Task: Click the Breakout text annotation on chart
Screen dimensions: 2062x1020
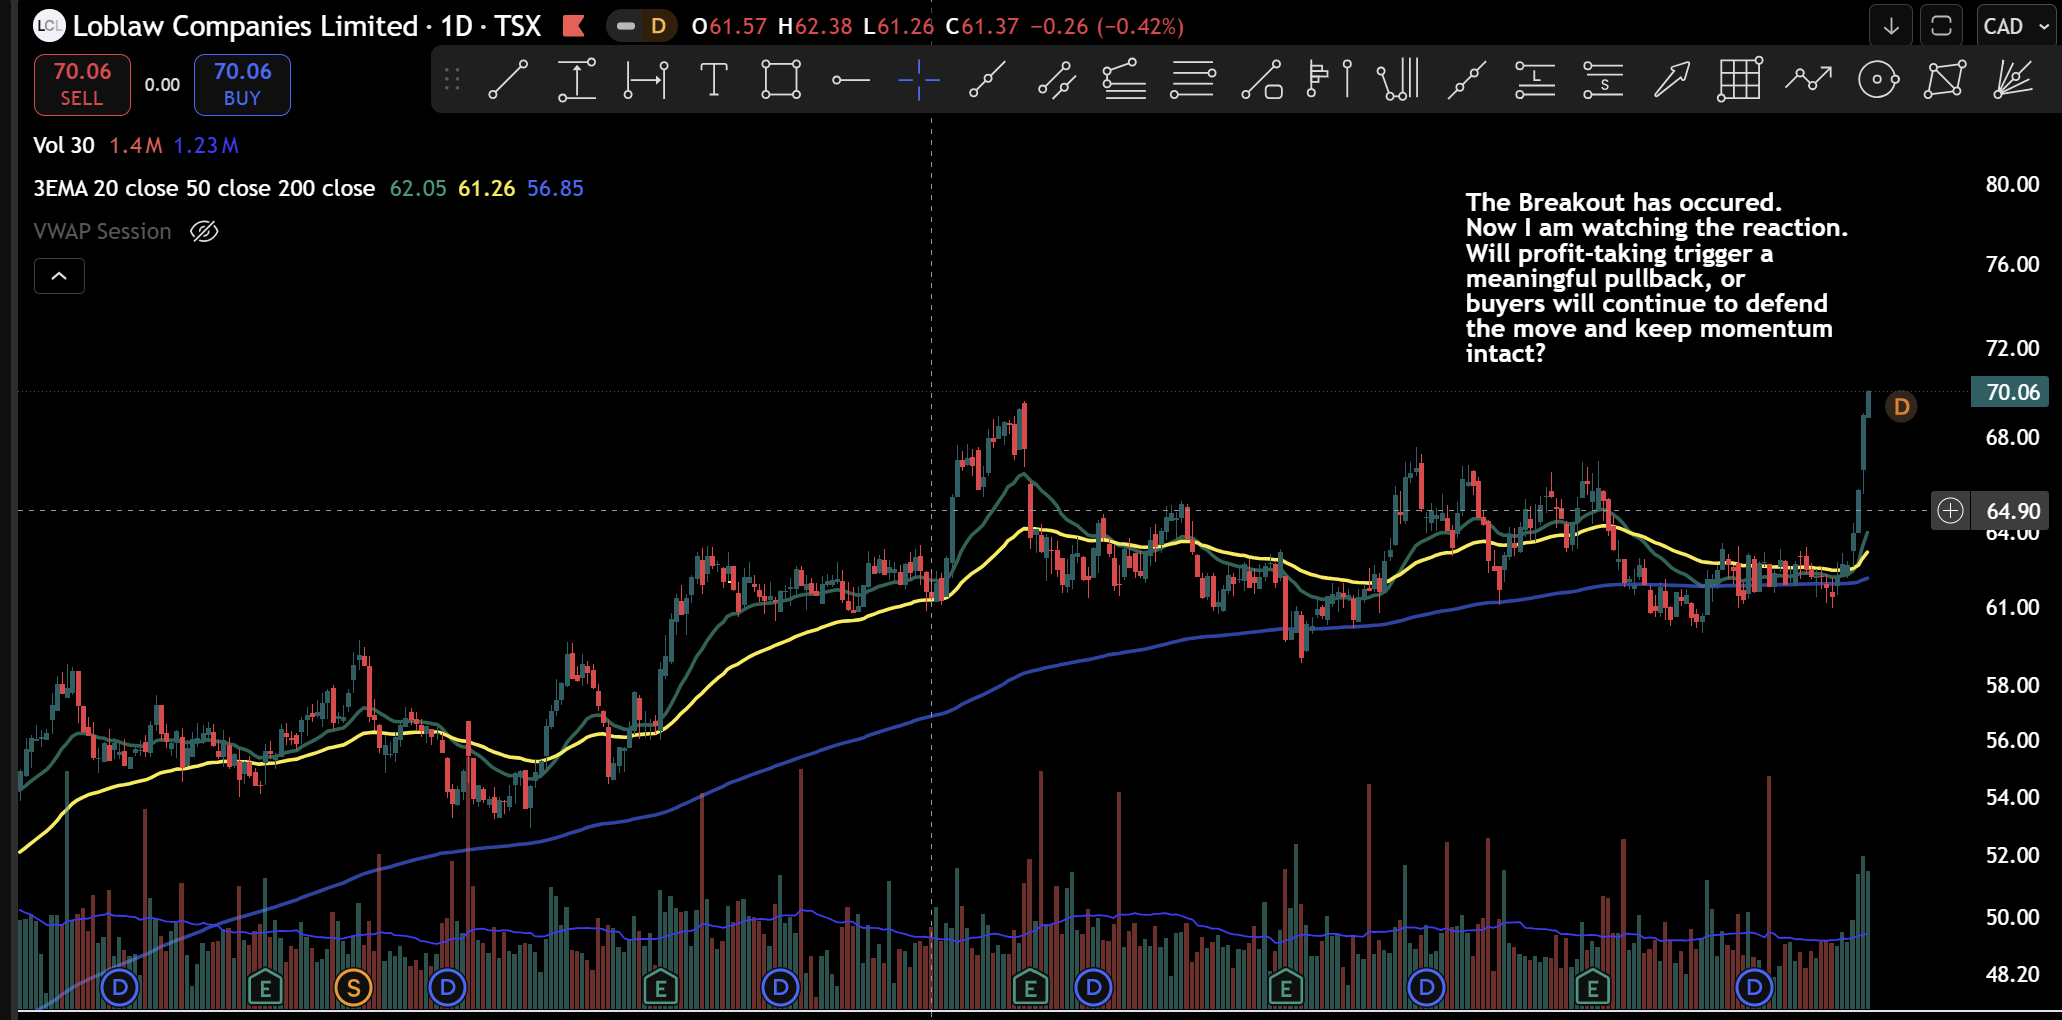Action: 1657,278
